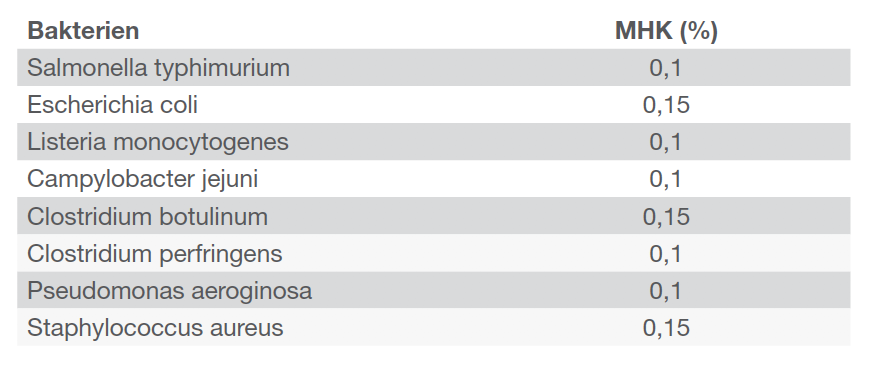
Task: Select the Escherichia coli cell
Action: [x=112, y=104]
